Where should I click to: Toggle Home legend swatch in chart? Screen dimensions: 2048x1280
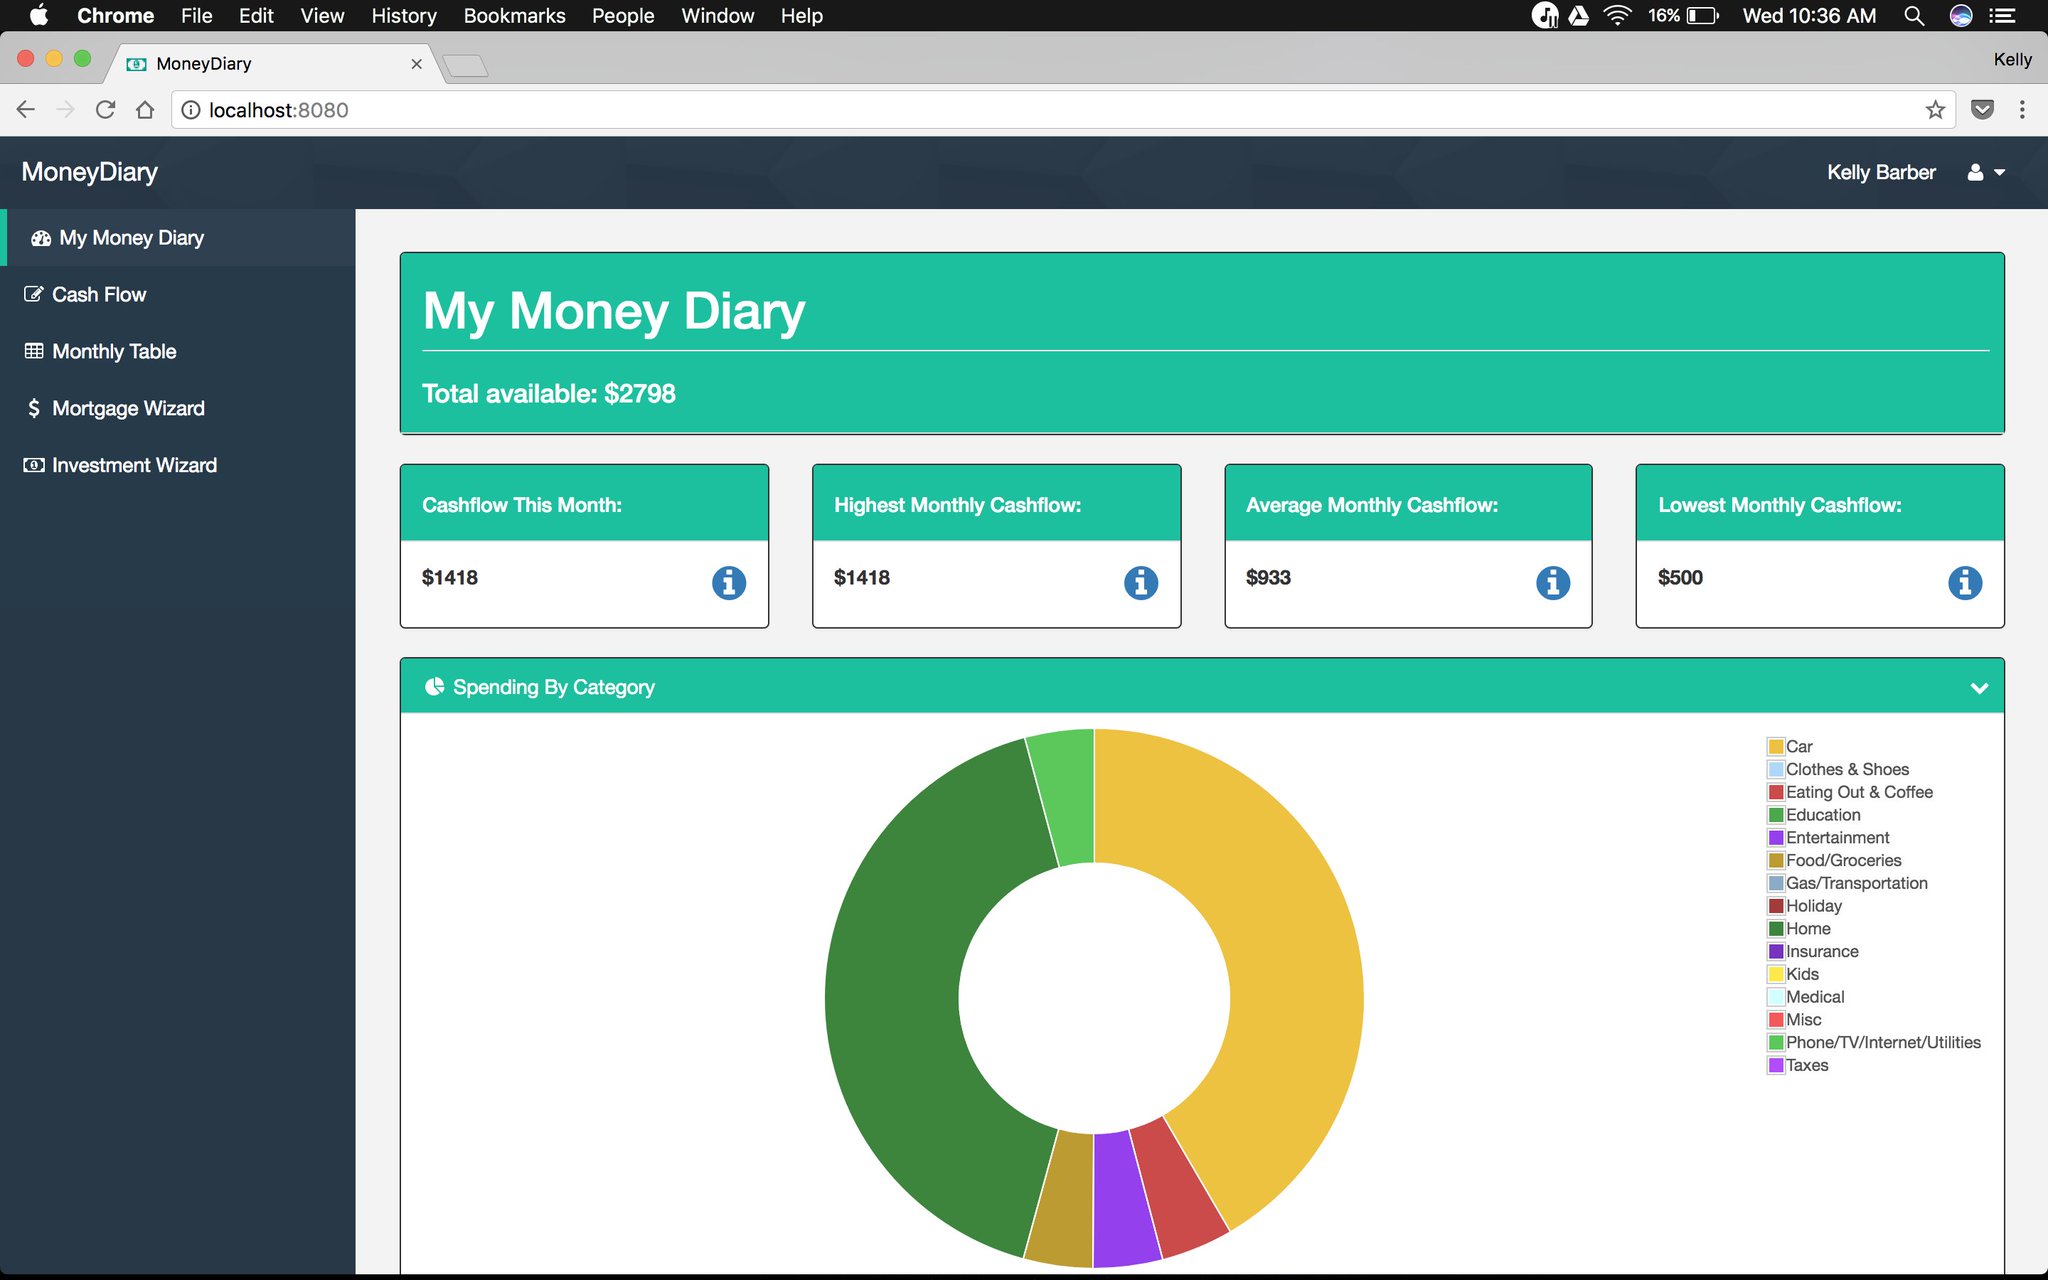pyautogui.click(x=1776, y=928)
